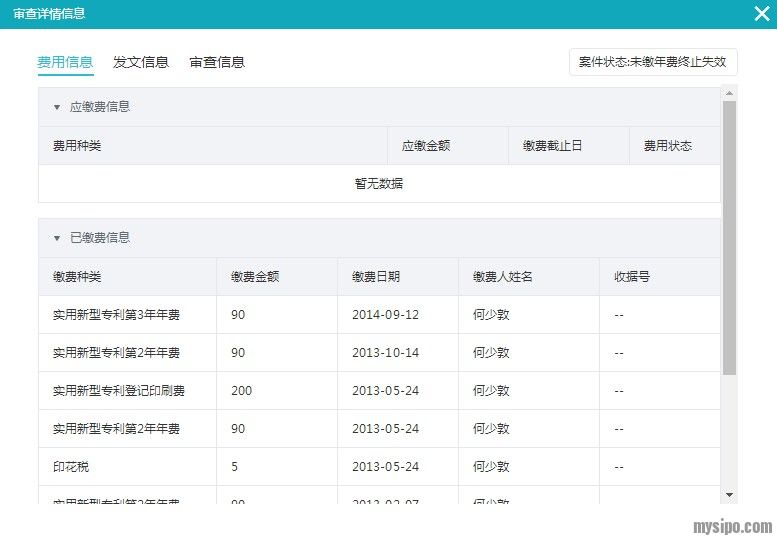Click the 收据号 column header
This screenshot has height=540, width=777.
tap(632, 277)
